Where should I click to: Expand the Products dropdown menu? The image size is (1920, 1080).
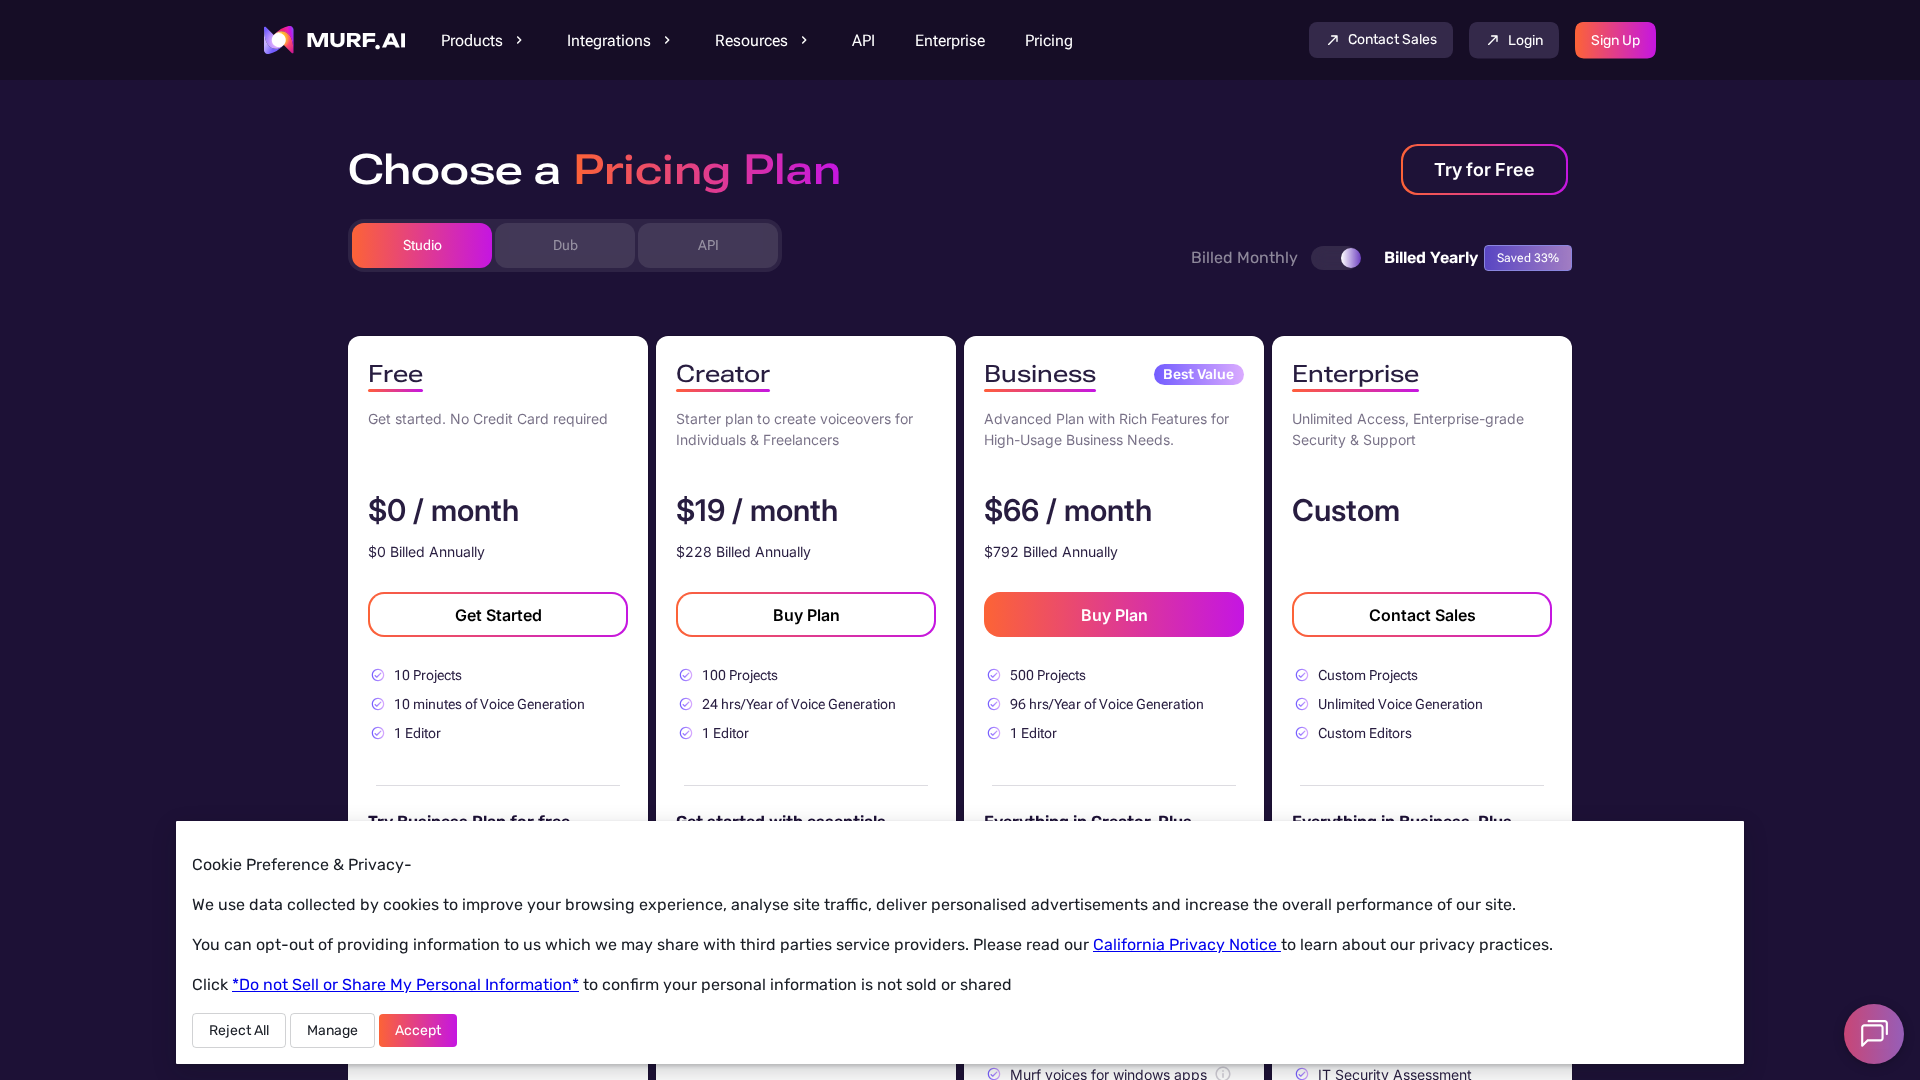tap(482, 41)
